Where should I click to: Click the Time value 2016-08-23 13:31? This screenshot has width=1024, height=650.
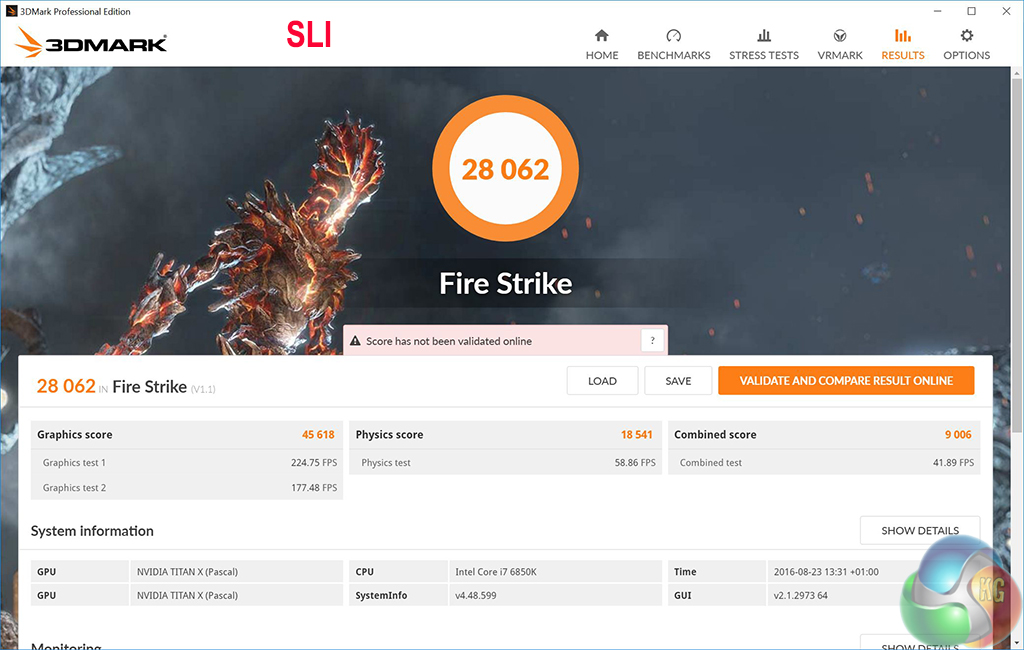[x=826, y=572]
